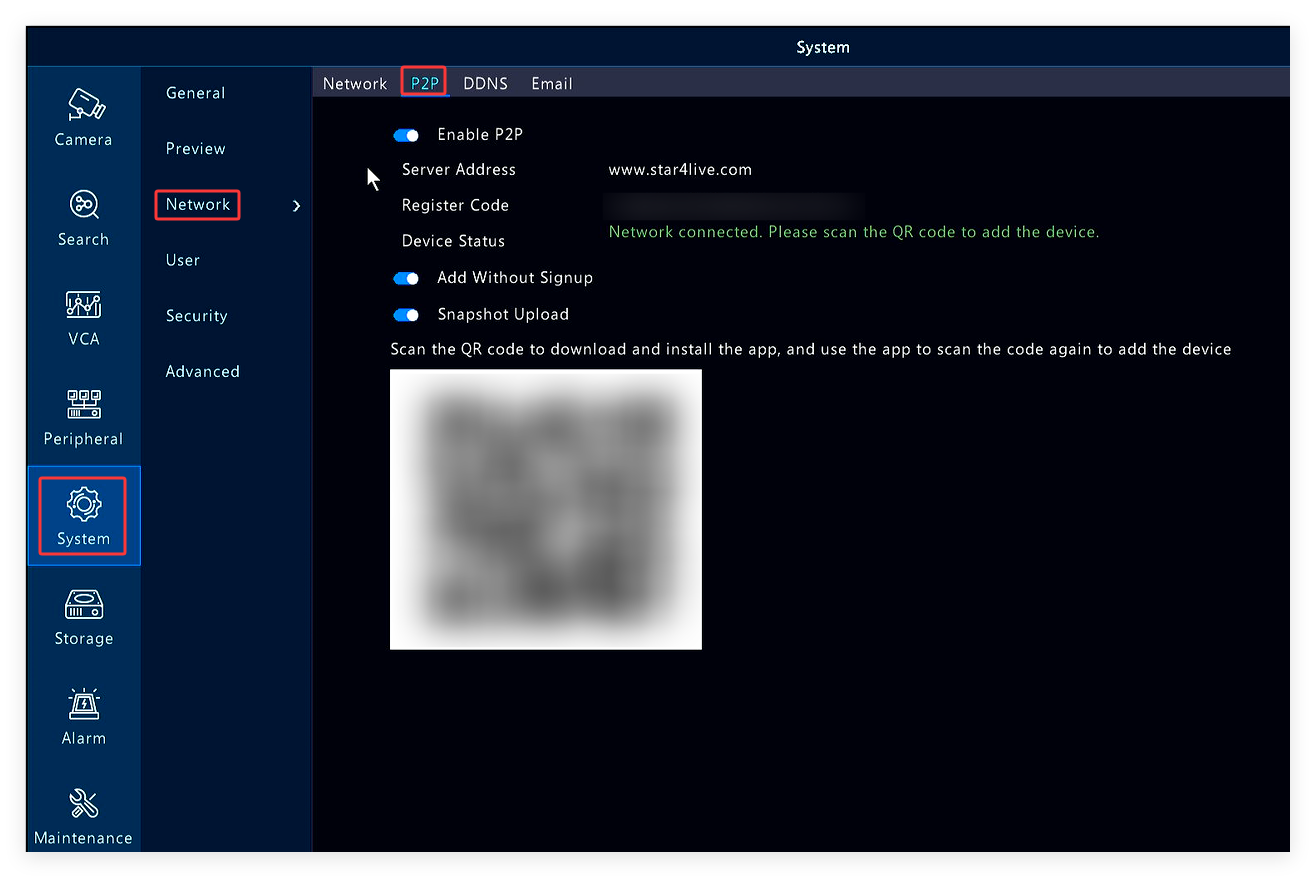Switch to the DDNS tab
The image size is (1315, 877).
[485, 84]
